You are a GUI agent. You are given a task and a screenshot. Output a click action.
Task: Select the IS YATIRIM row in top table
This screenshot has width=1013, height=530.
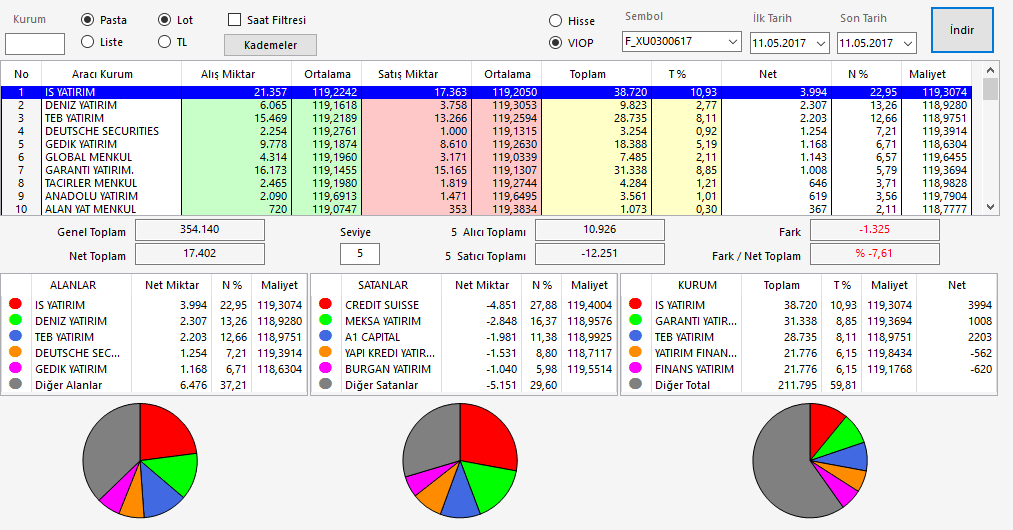point(486,92)
